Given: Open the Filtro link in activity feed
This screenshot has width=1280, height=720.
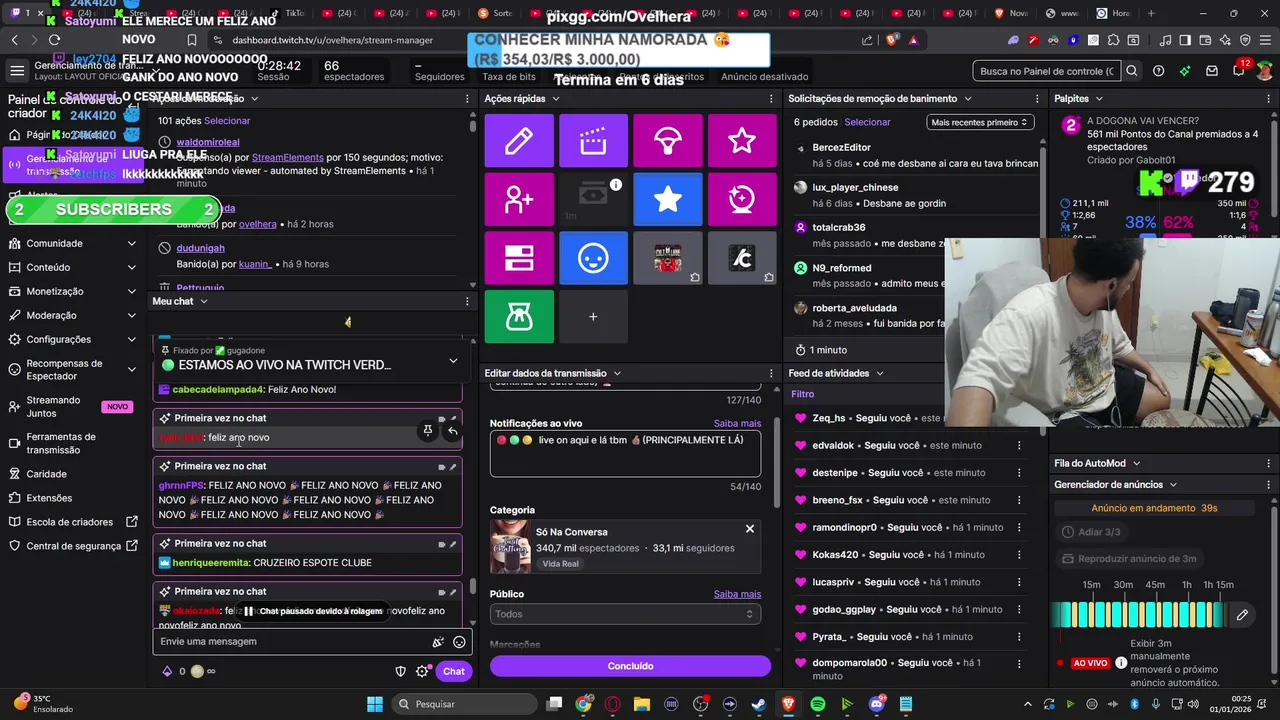Looking at the screenshot, I should tap(802, 394).
